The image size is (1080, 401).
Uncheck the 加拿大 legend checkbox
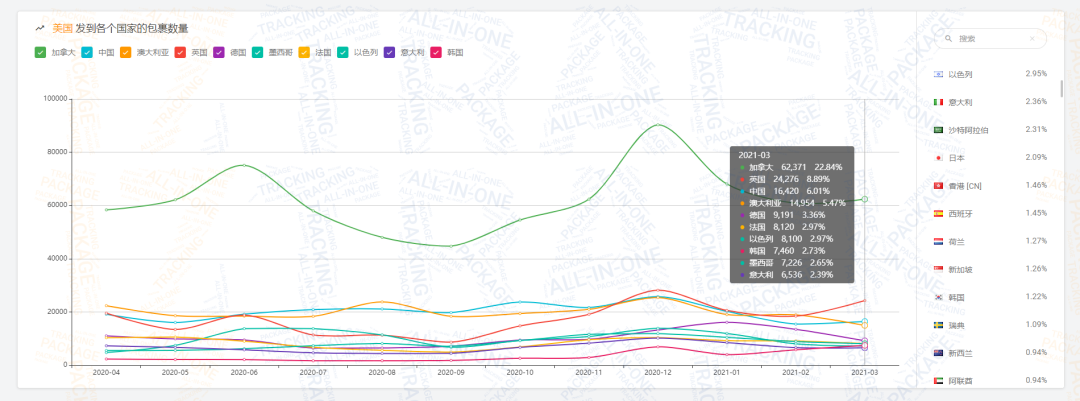point(40,52)
